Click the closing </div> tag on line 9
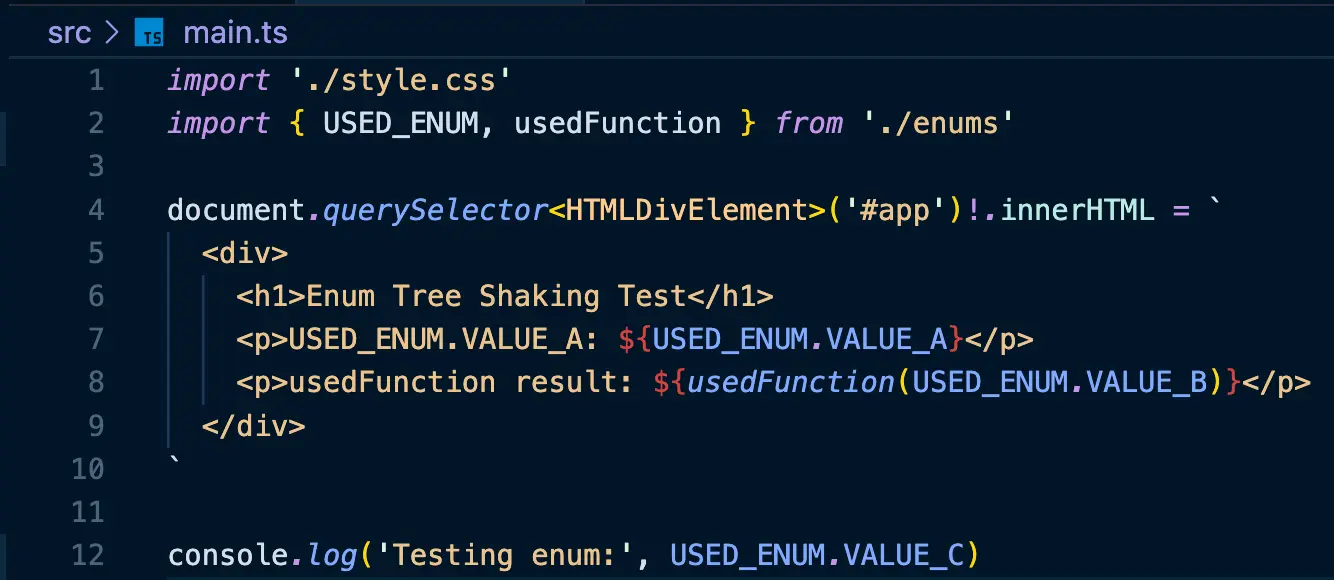1334x580 pixels. click(x=253, y=425)
